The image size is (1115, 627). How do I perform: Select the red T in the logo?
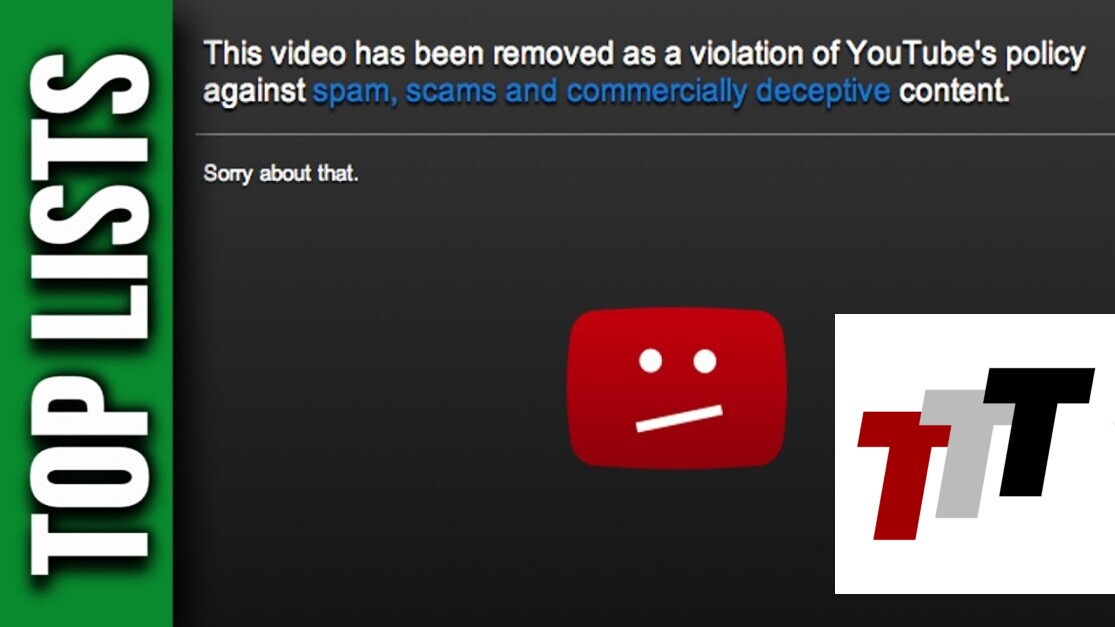point(900,475)
